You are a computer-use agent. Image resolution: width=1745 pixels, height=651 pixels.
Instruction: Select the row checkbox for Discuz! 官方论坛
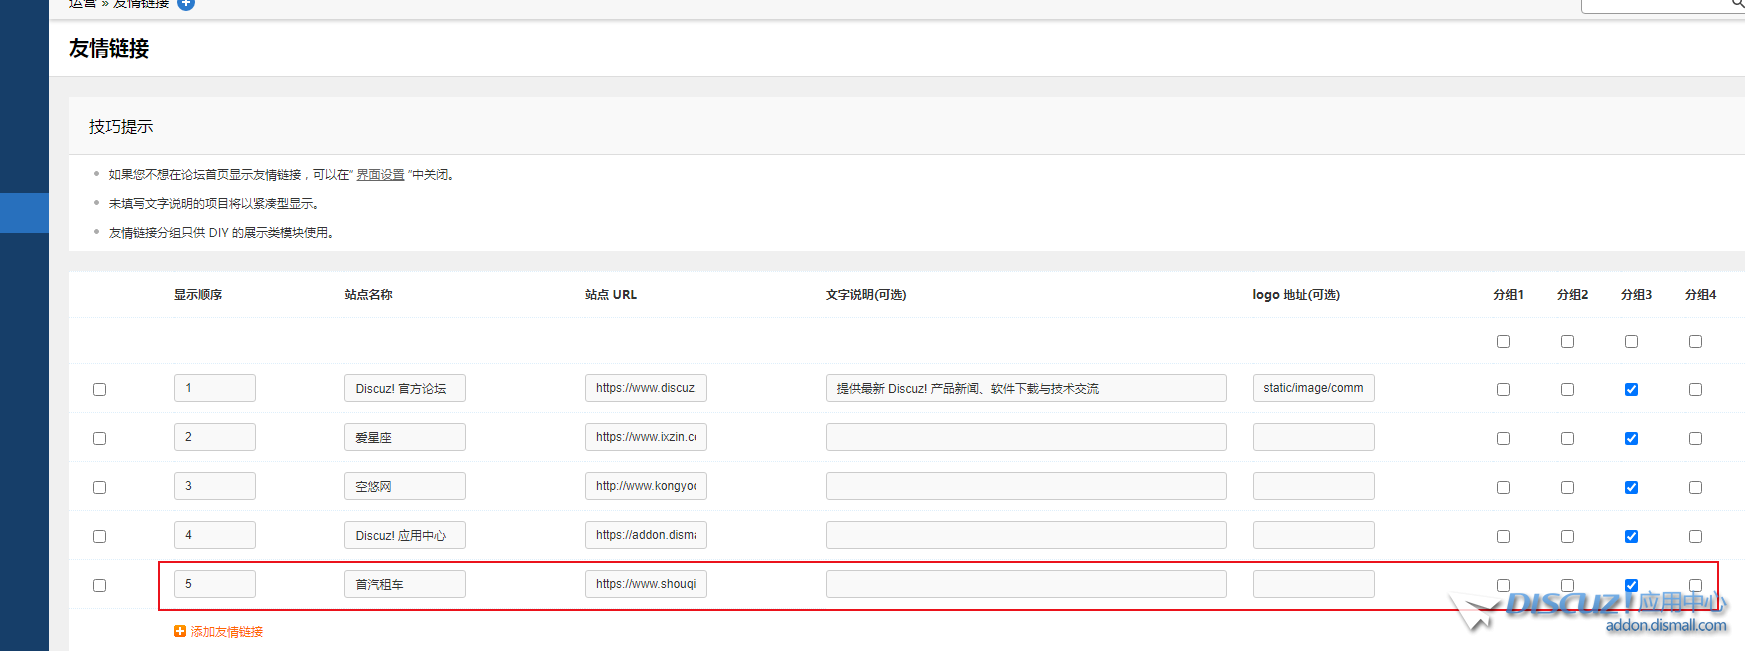pos(99,390)
